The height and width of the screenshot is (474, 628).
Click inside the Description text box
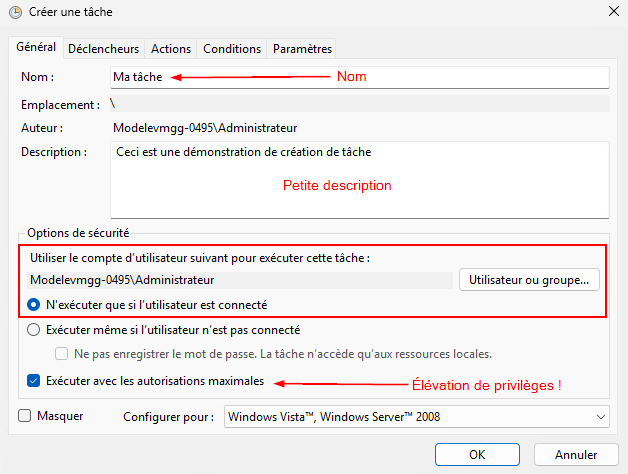(360, 180)
